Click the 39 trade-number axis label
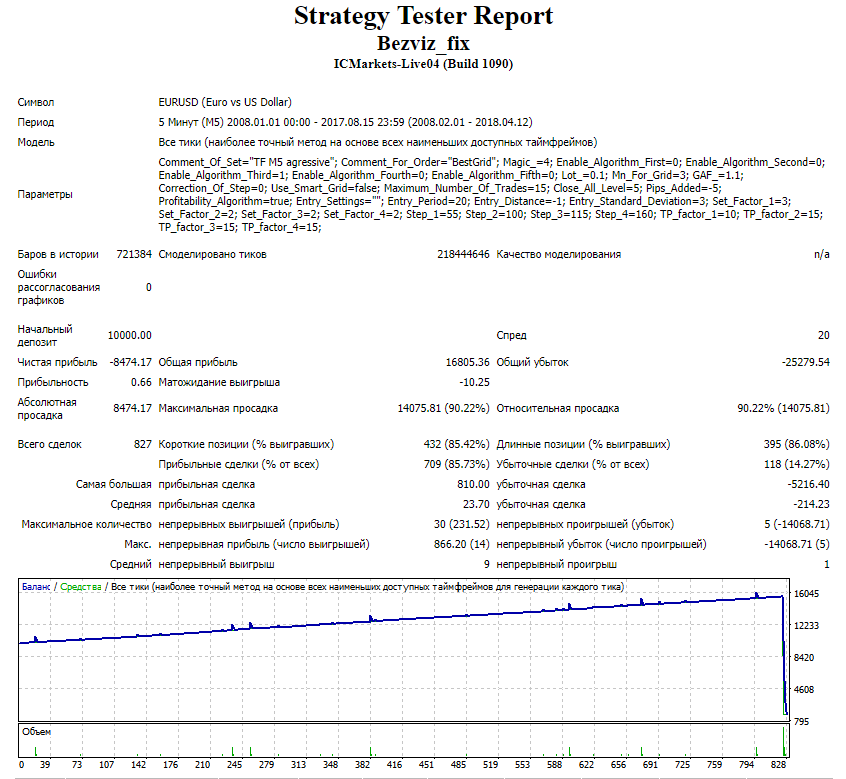846x779 pixels. point(45,764)
